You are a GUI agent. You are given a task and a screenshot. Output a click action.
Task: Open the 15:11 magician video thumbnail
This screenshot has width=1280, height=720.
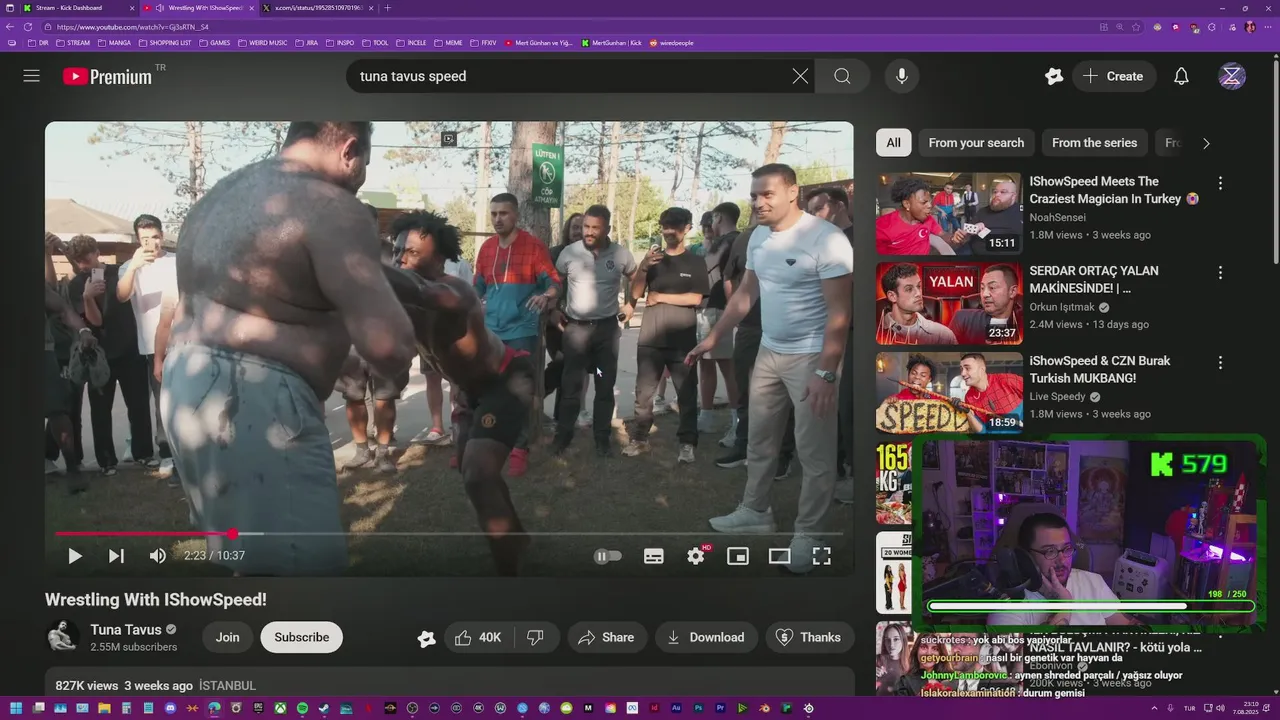(x=949, y=214)
